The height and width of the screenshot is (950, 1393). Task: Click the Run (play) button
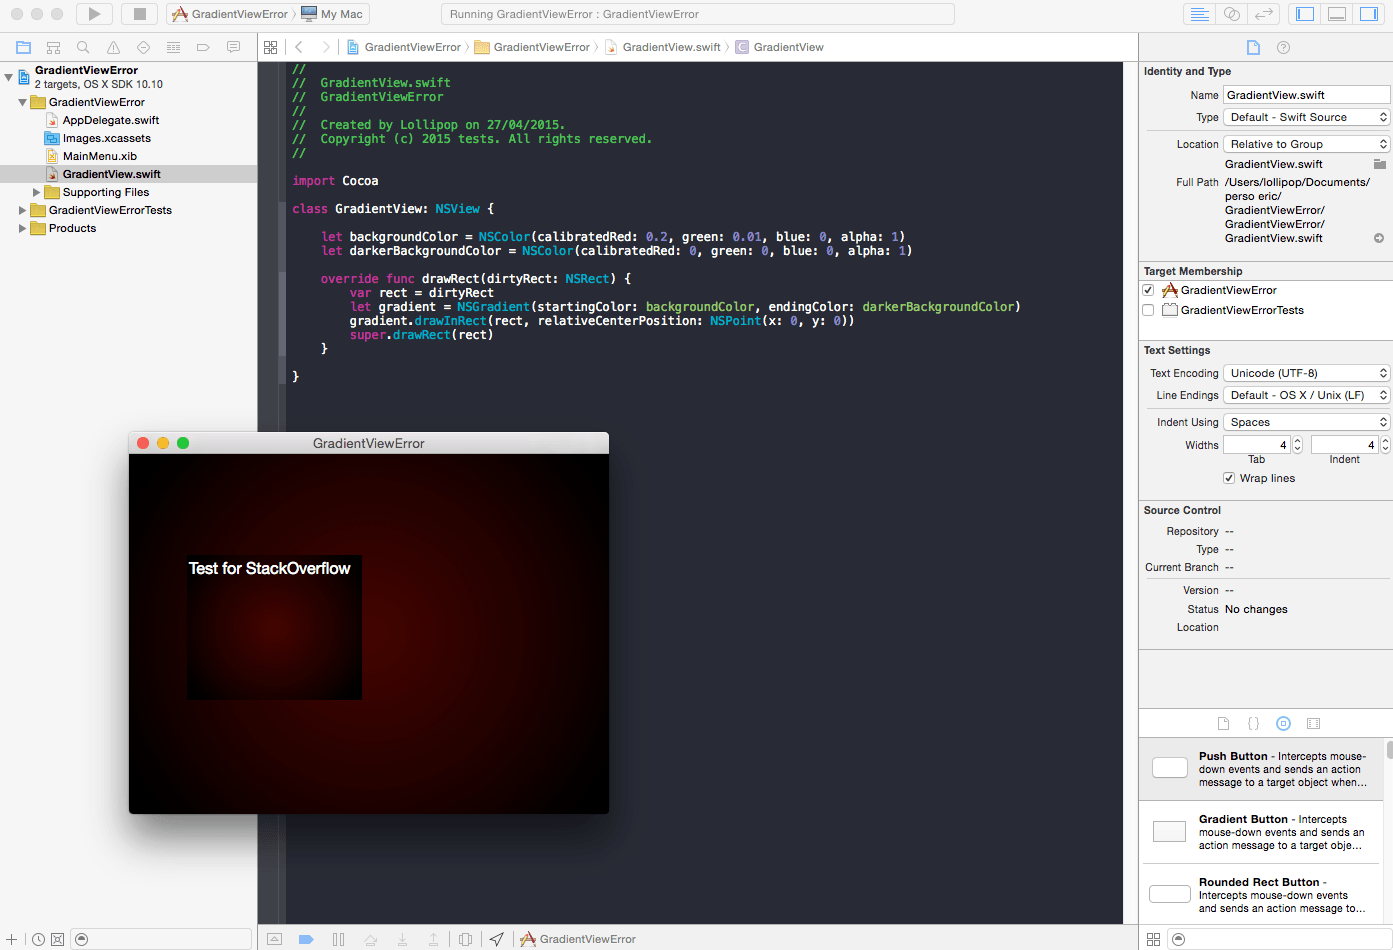pos(94,14)
